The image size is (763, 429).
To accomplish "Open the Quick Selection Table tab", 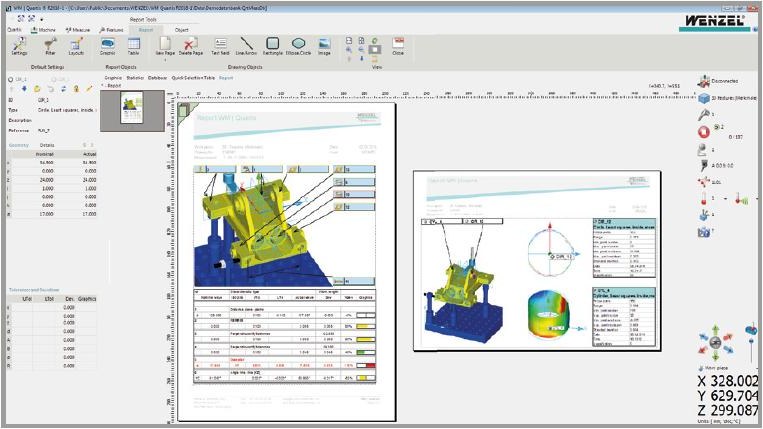I will tap(193, 78).
